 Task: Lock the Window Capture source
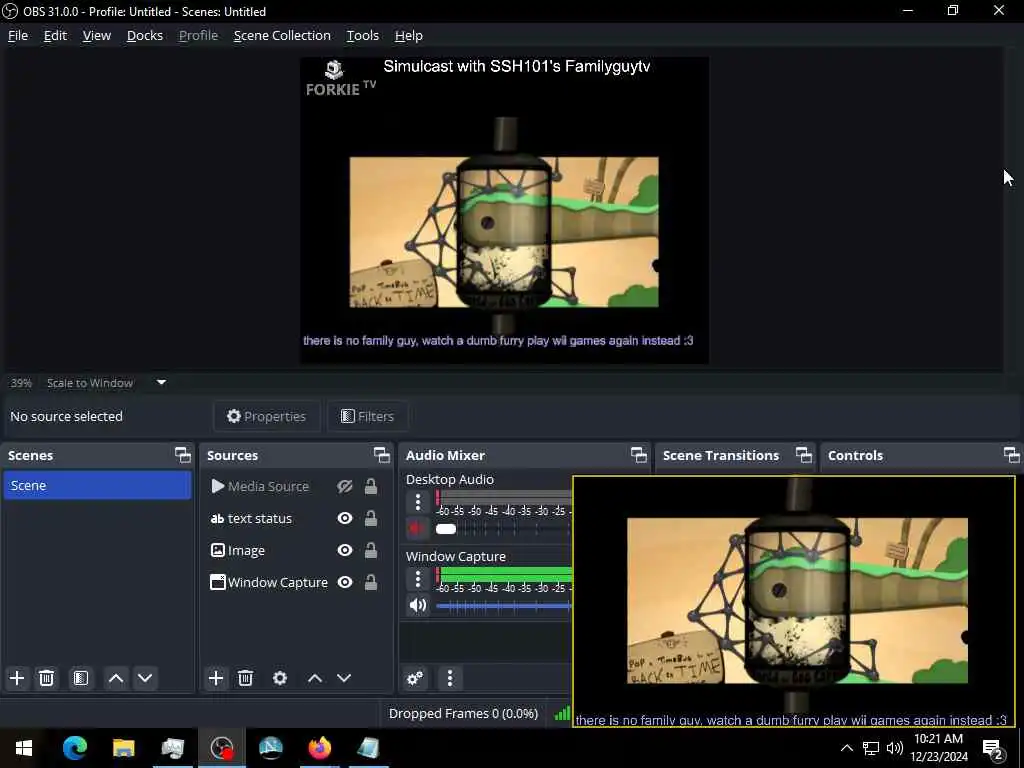370,582
